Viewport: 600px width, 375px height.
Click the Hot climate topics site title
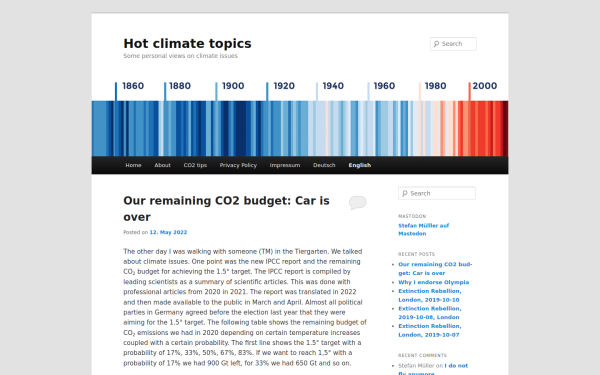tap(188, 44)
